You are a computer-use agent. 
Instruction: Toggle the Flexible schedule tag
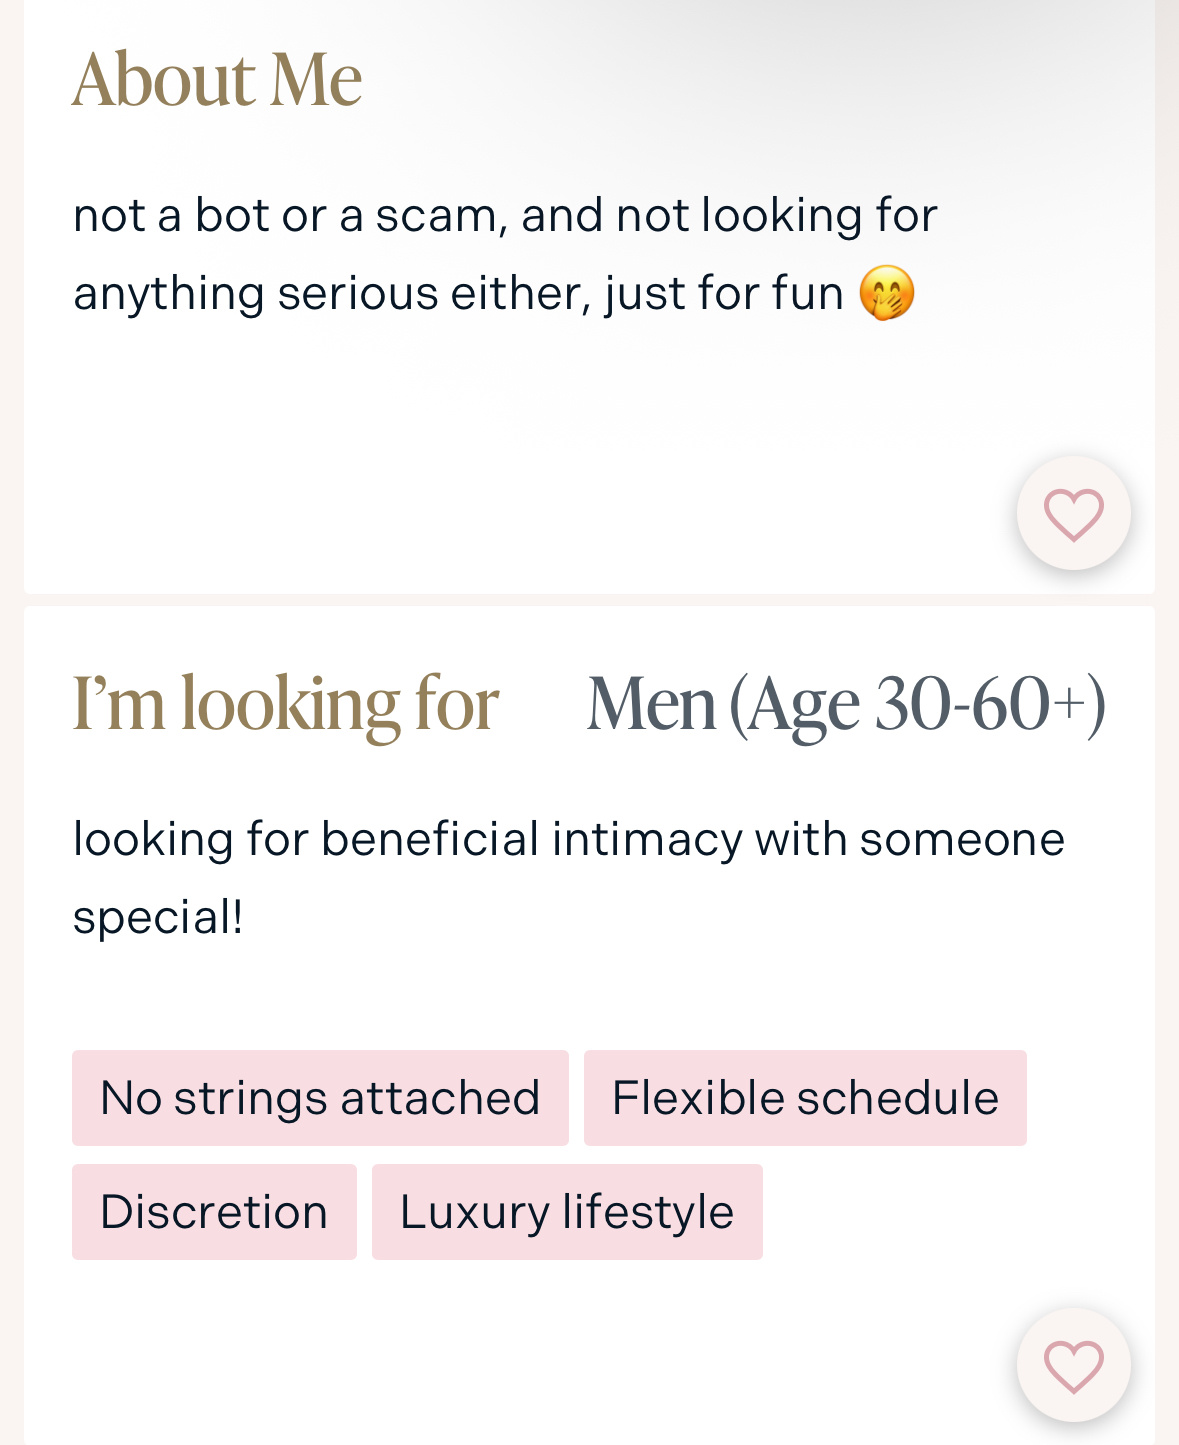point(805,1098)
